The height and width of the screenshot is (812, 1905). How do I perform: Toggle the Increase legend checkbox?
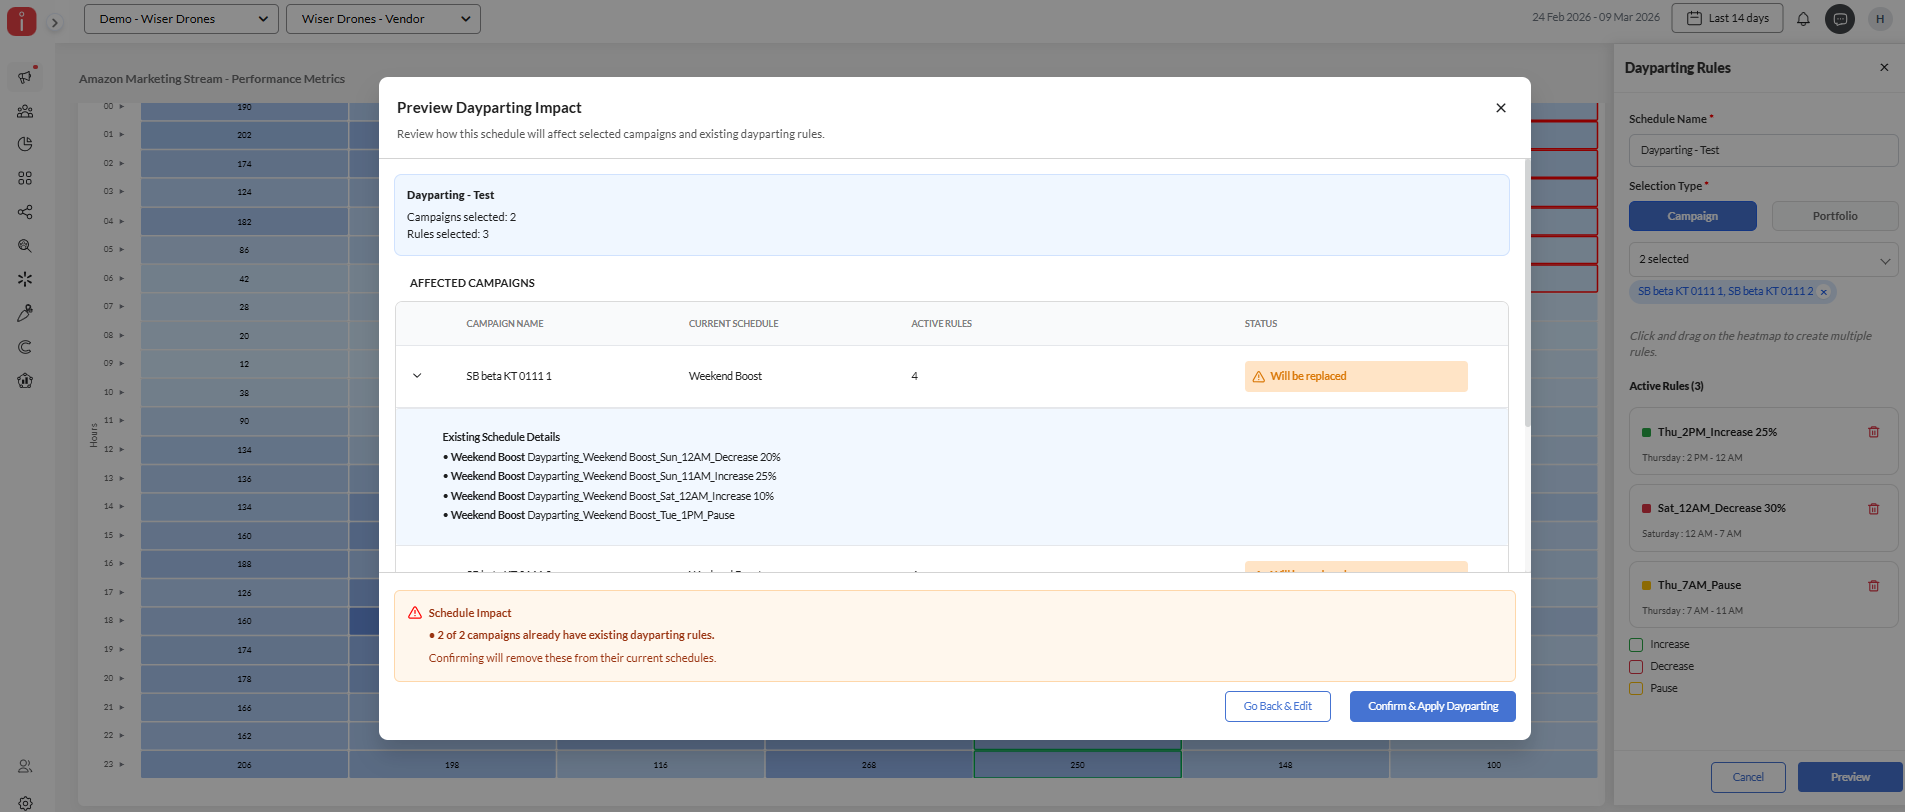1636,645
